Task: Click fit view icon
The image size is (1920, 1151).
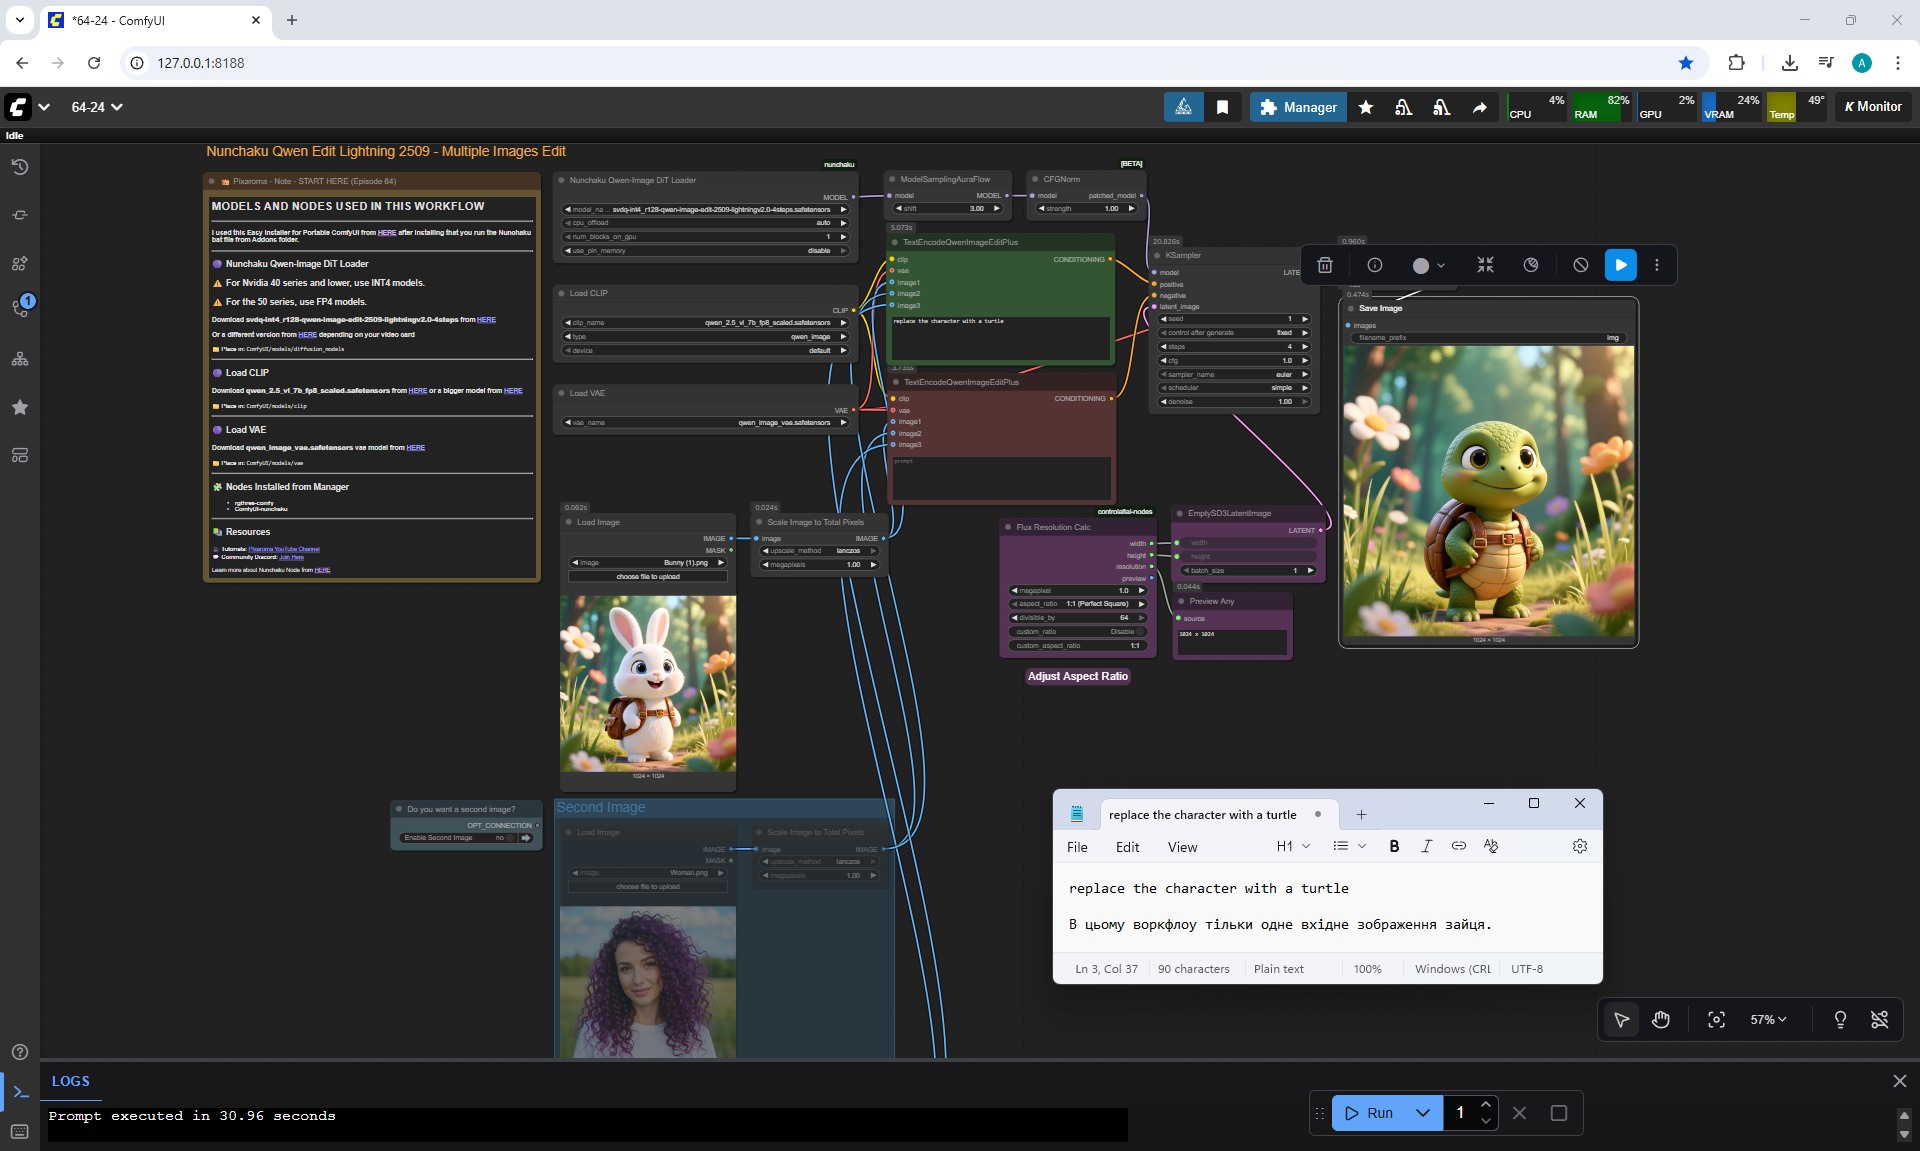Action: click(x=1716, y=1019)
